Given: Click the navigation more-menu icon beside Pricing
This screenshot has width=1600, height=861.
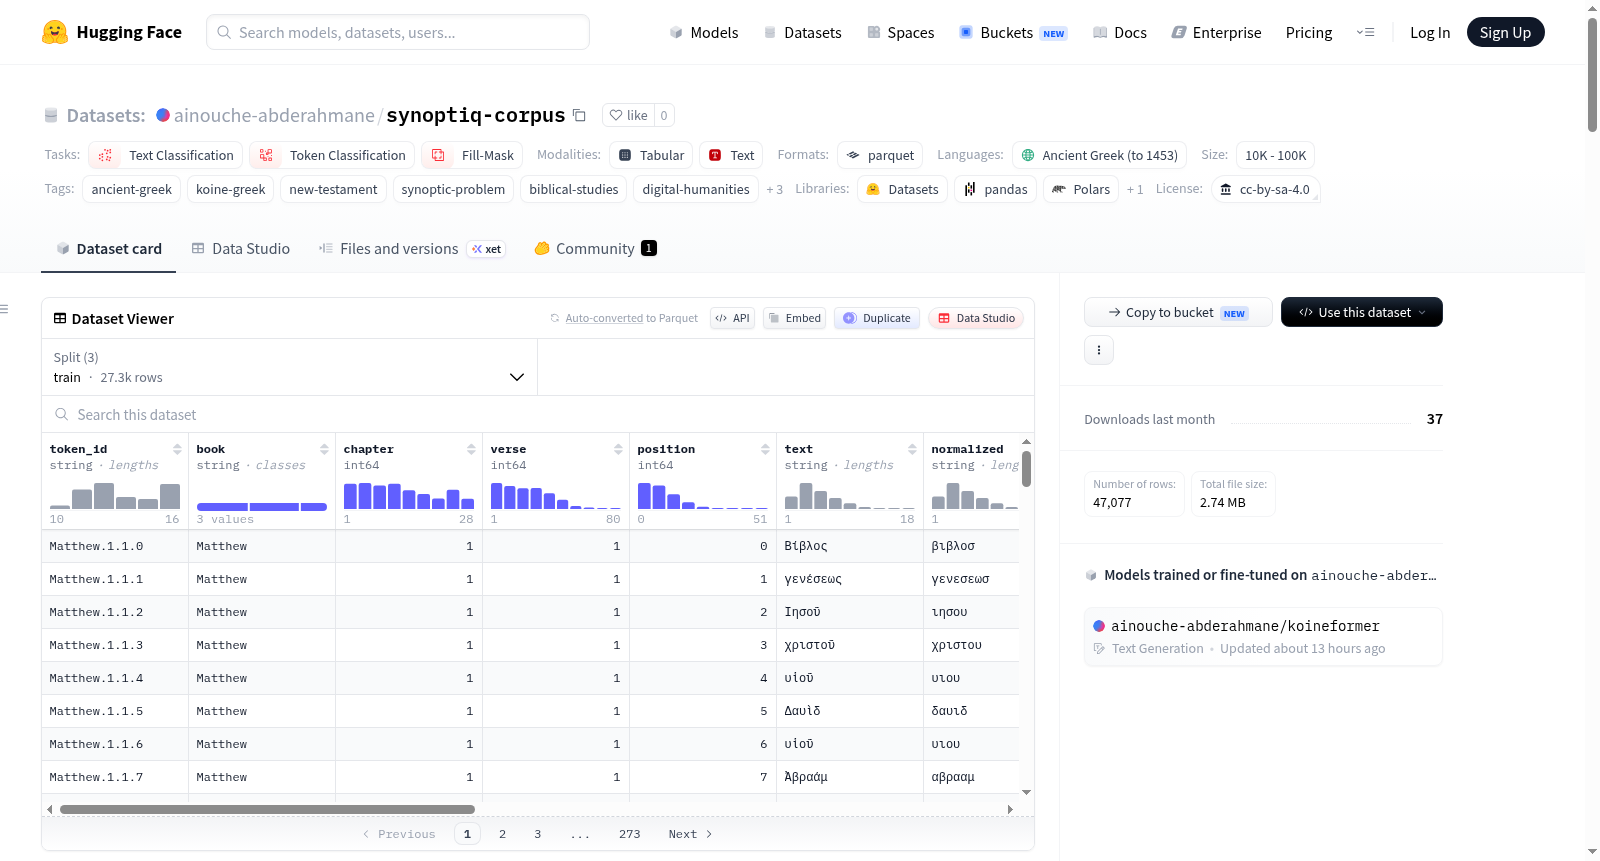Looking at the screenshot, I should [1365, 32].
